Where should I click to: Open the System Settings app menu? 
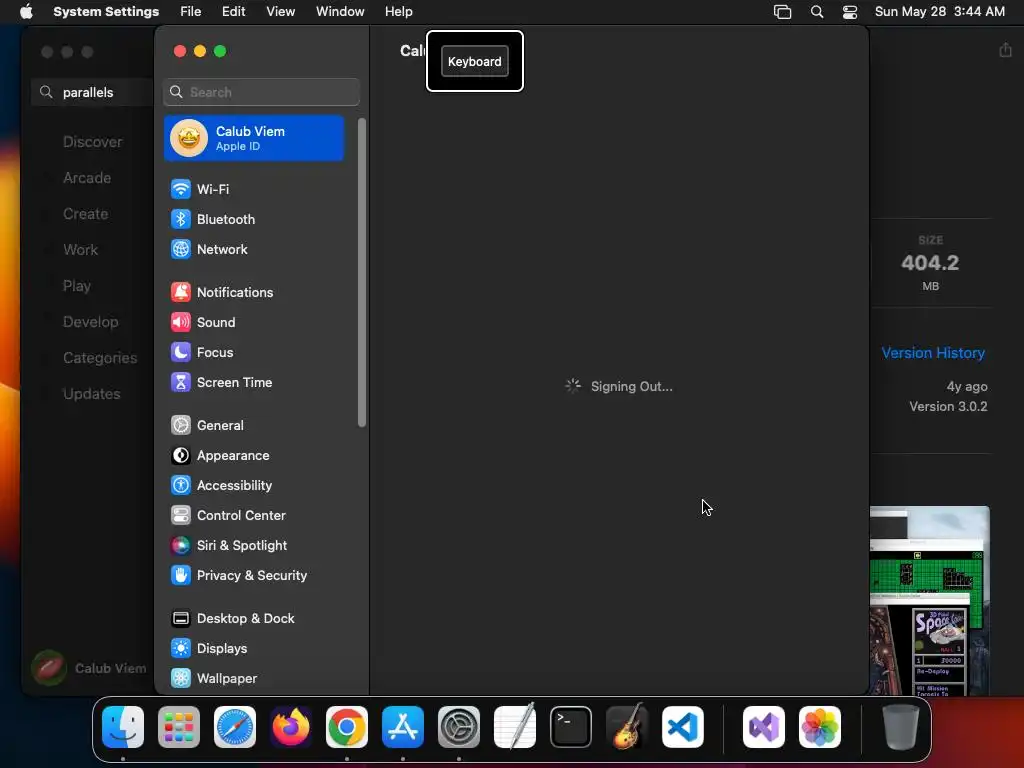[106, 12]
